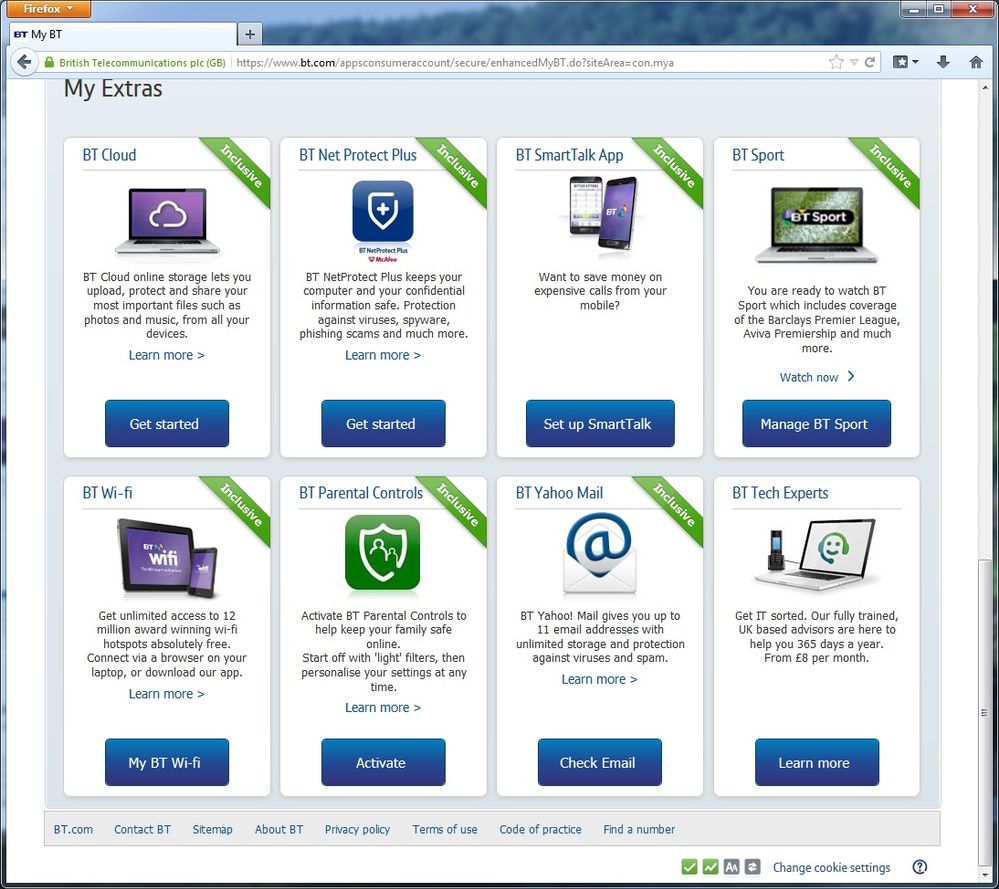Screen dimensions: 999x889
Task: Open the Sitemap footer link
Action: click(212, 829)
